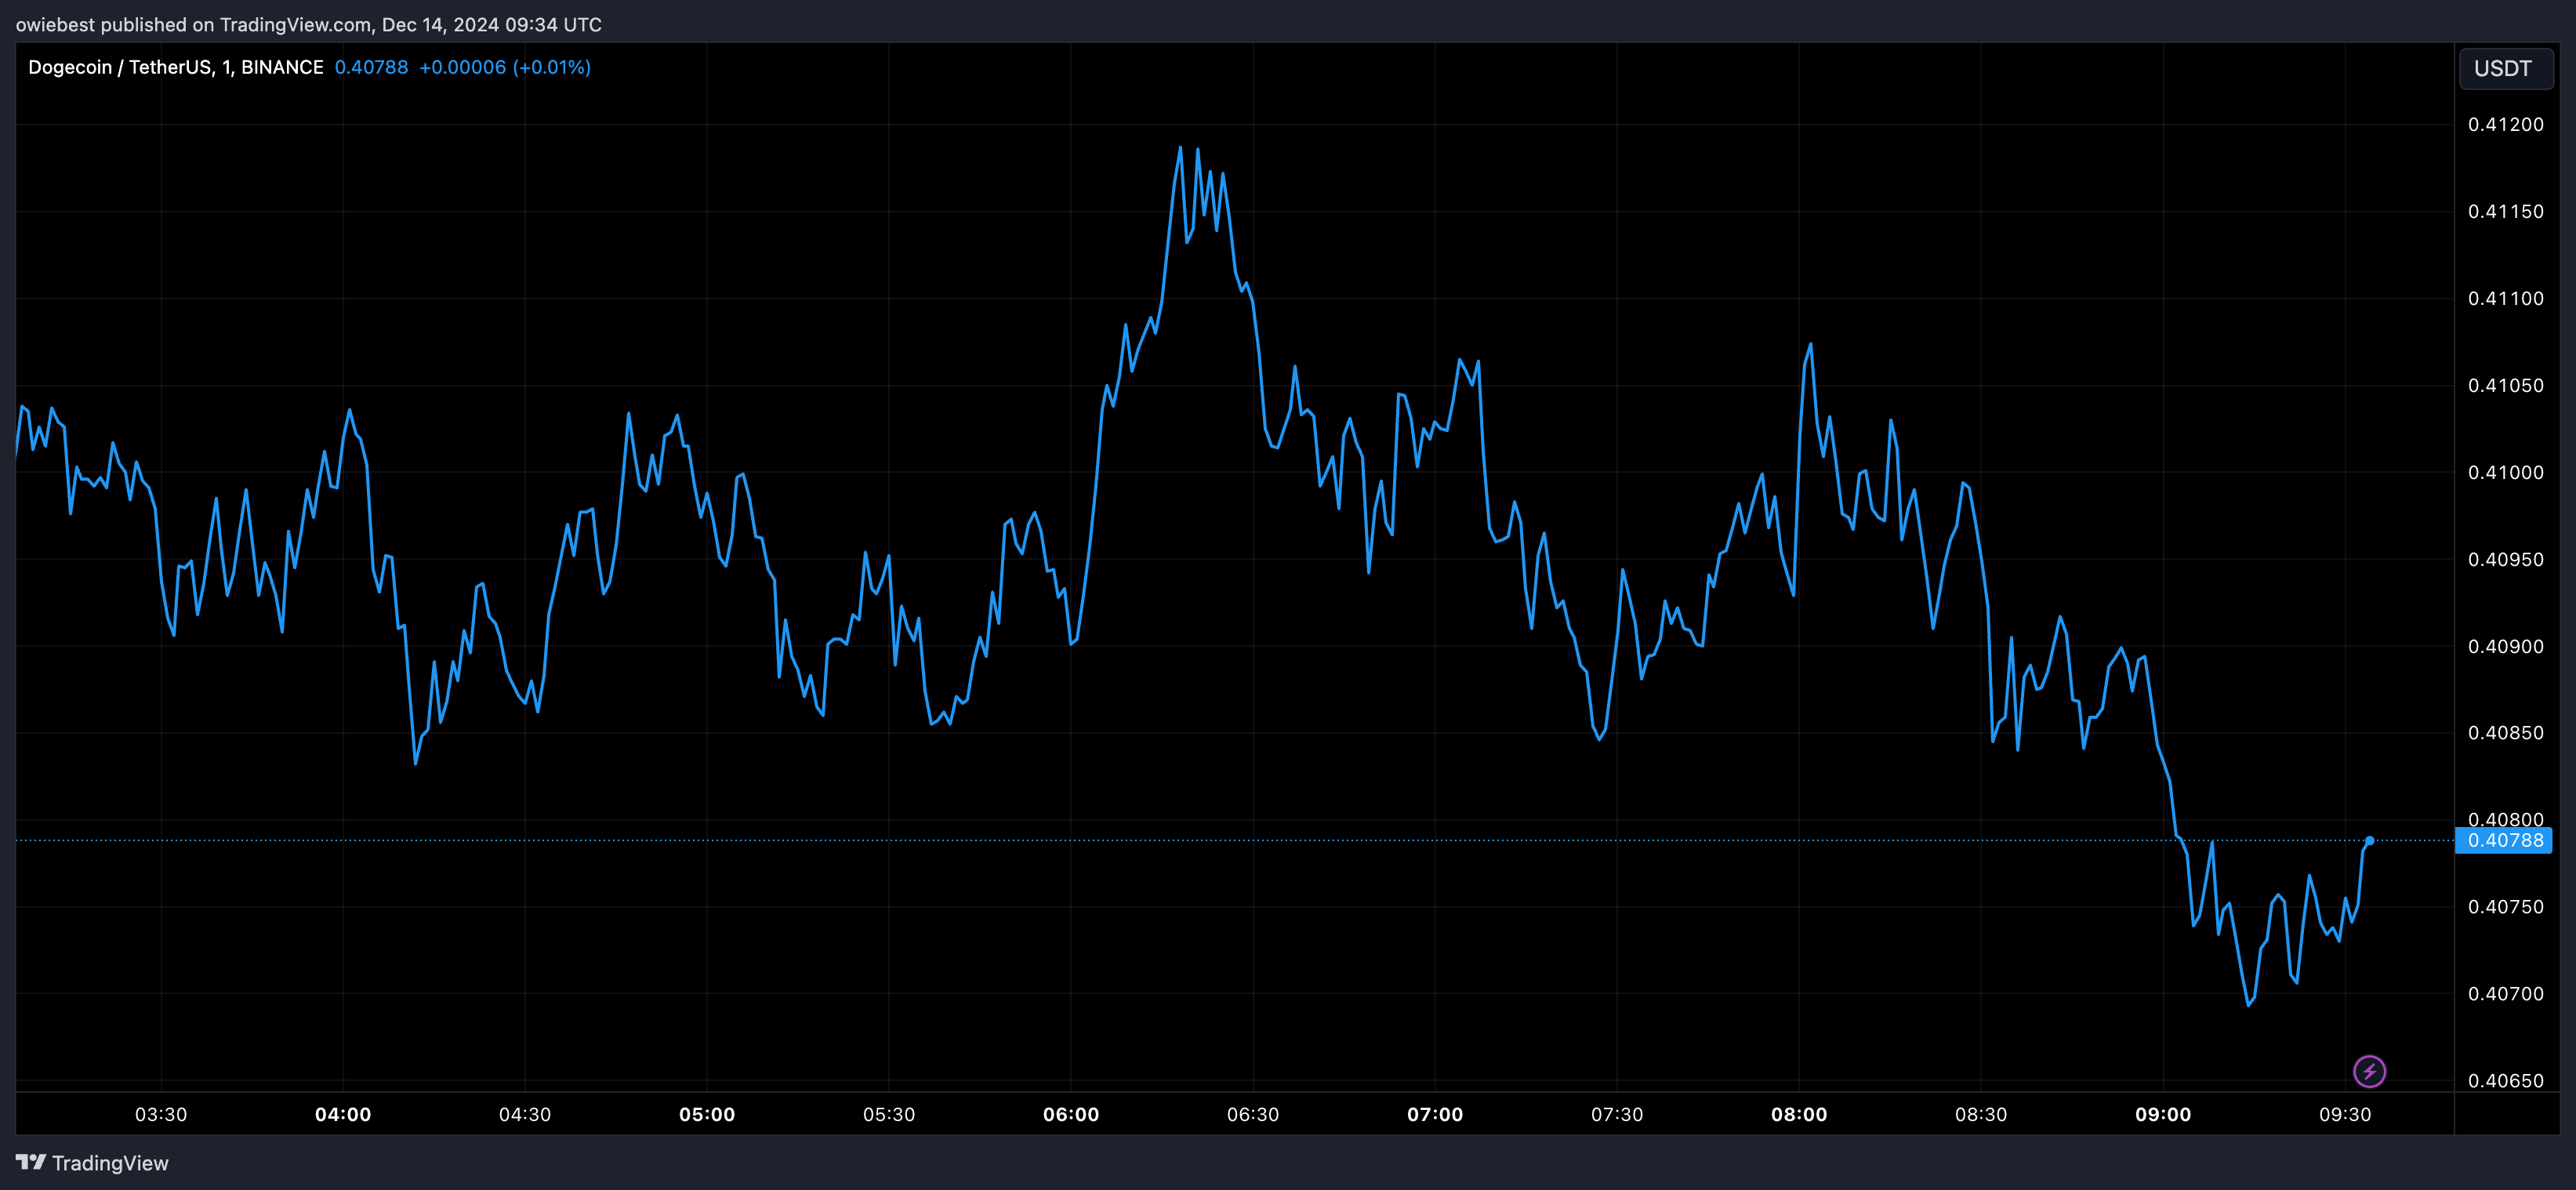
Task: Click the 09:30 time axis label
Action: click(2345, 1114)
